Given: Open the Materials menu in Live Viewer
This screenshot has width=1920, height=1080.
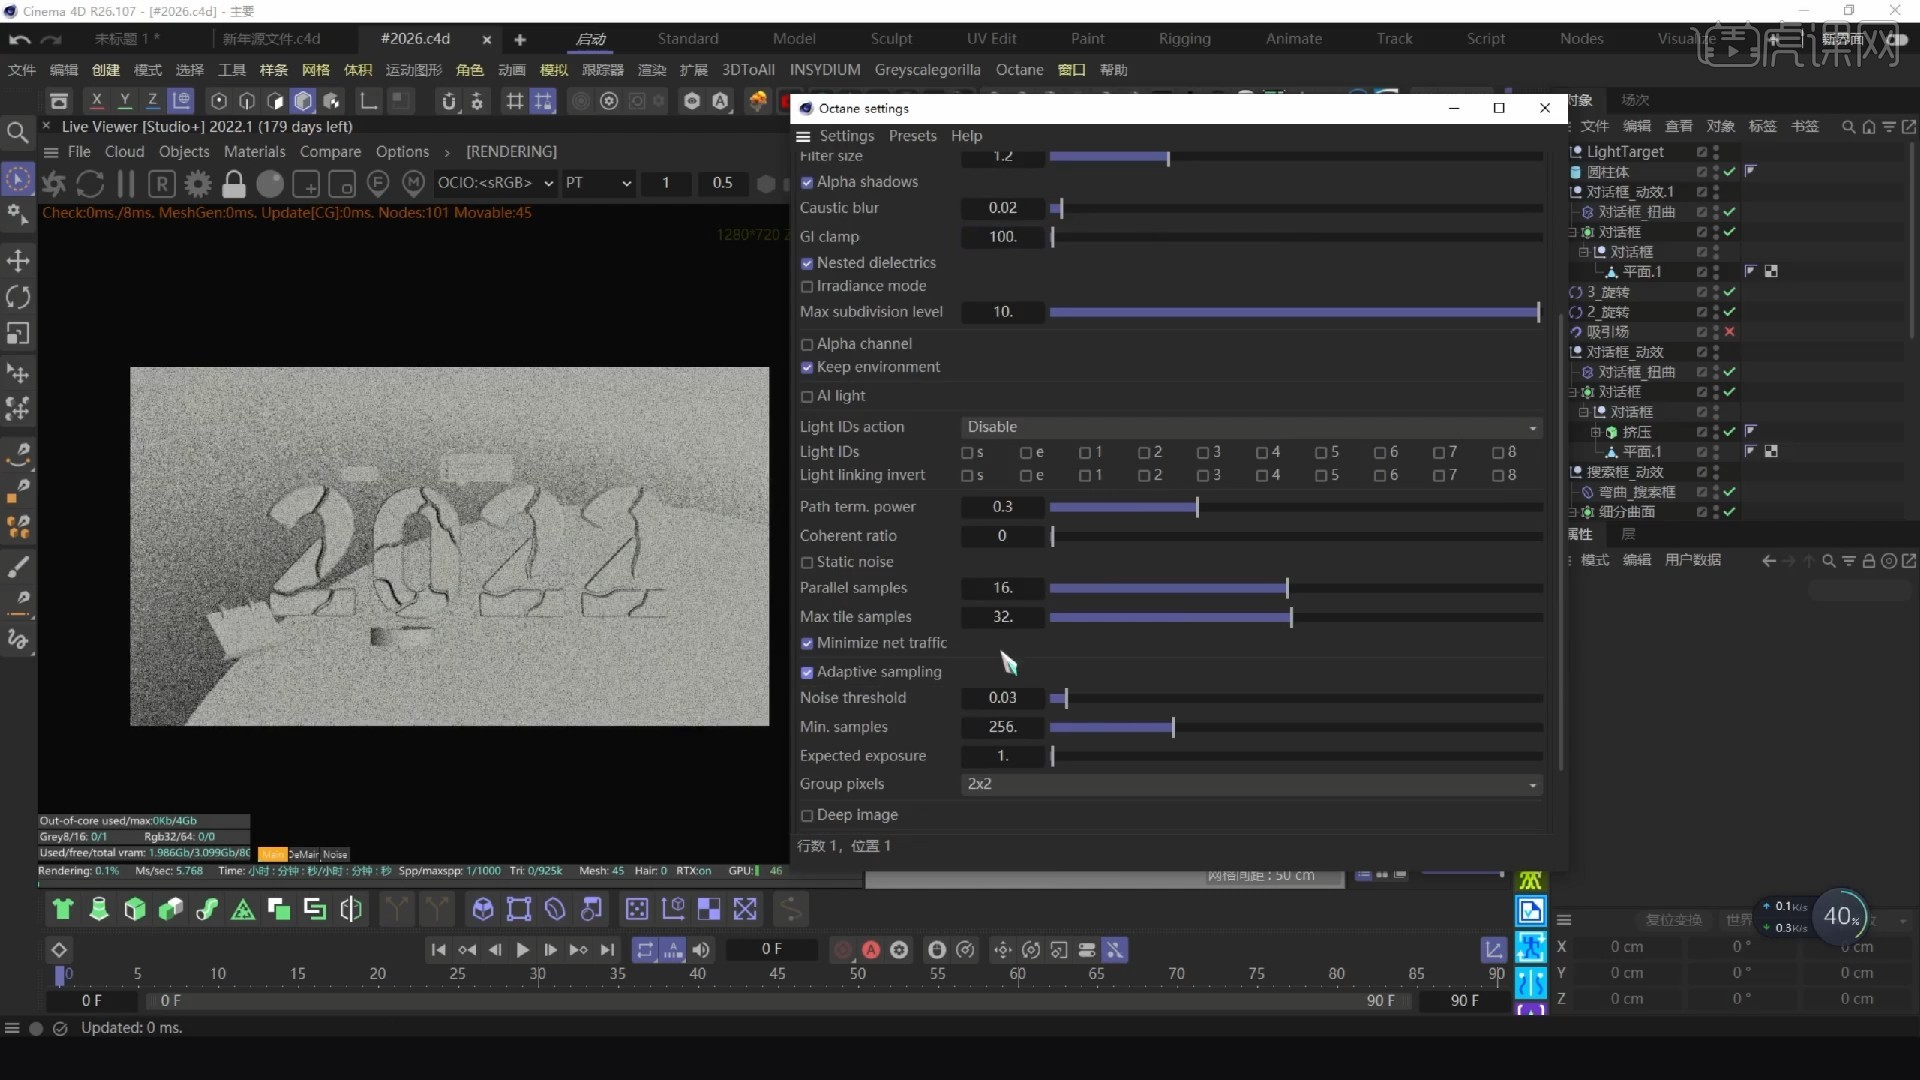Looking at the screenshot, I should (254, 152).
